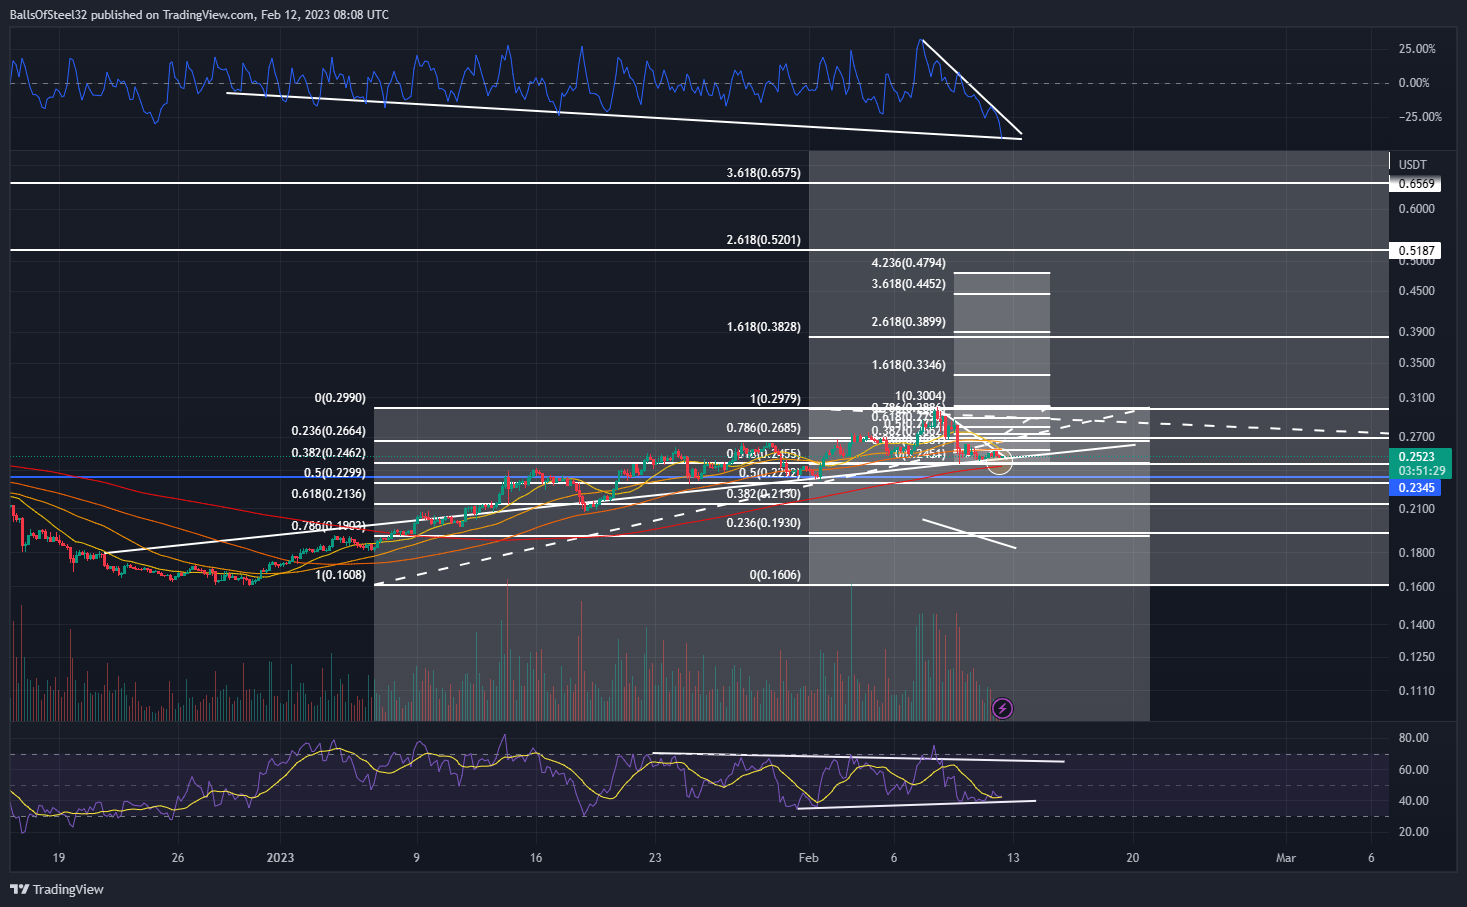This screenshot has width=1467, height=907.
Task: Click the 1(0.2979) Fibonacci level label
Action: [775, 399]
